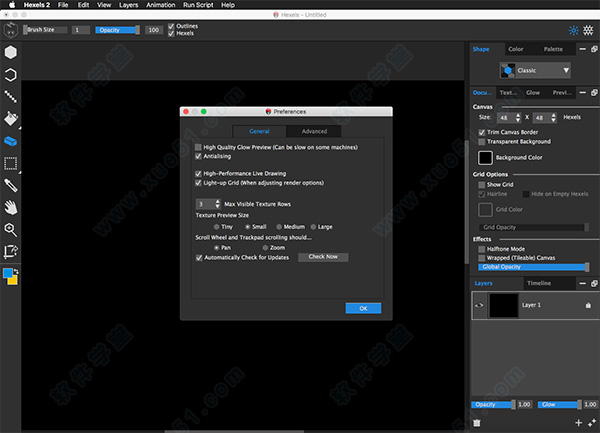Open the Palette panel tab
This screenshot has width=600, height=433.
point(553,49)
